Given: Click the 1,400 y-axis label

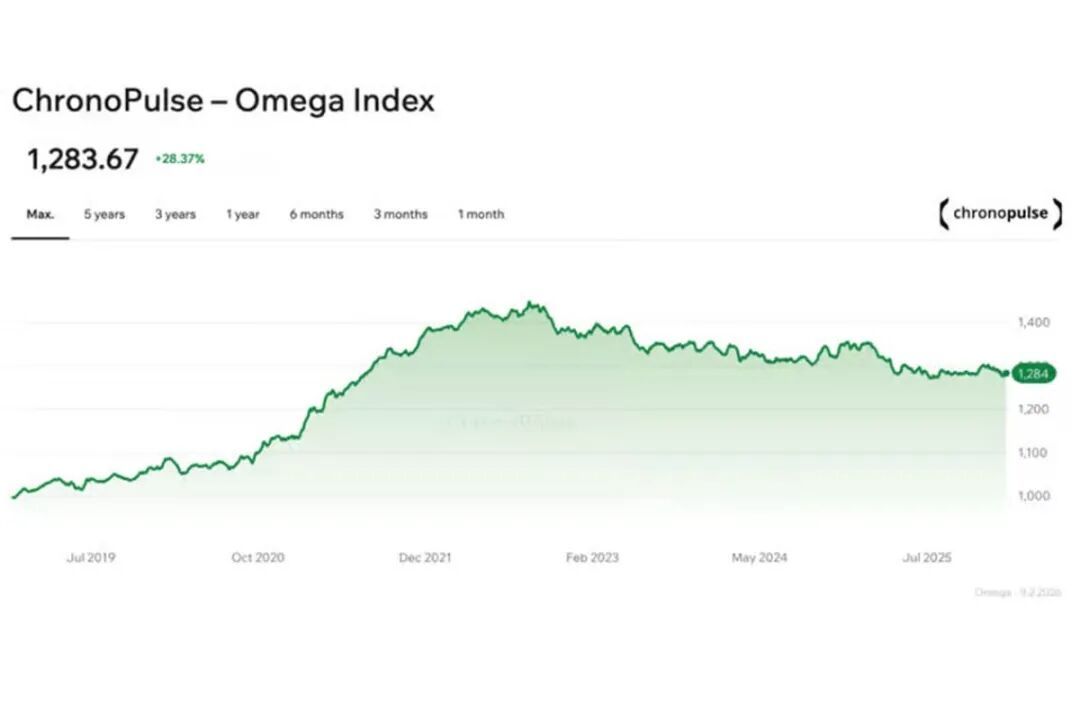Looking at the screenshot, I should coord(1033,322).
